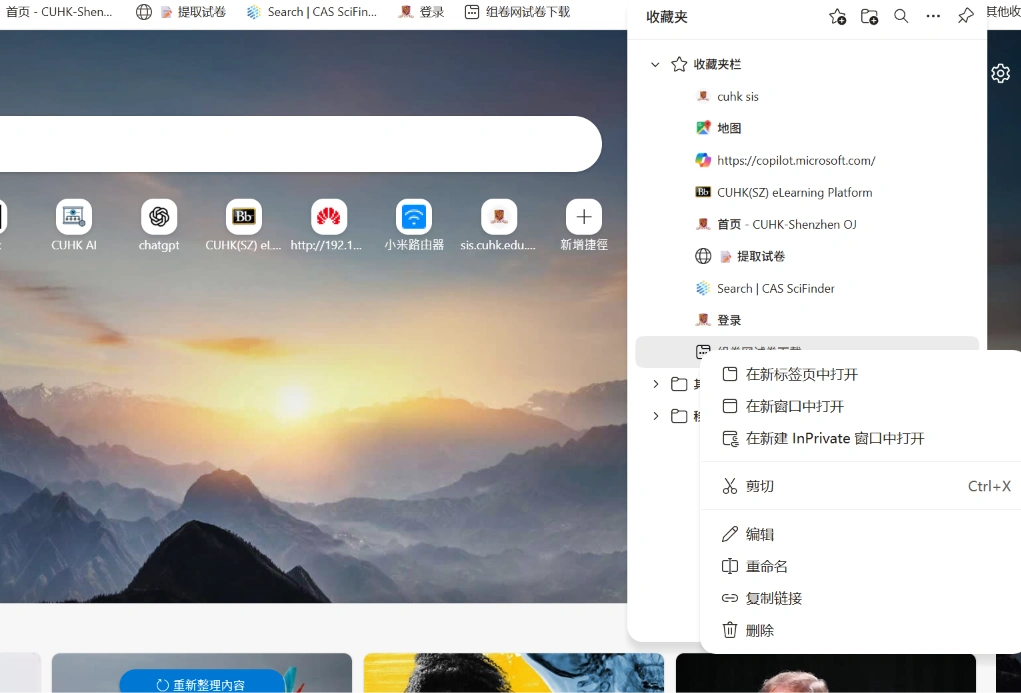Image resolution: width=1021 pixels, height=693 pixels.
Task: Click the add folder icon in favorites panel
Action: pos(869,16)
